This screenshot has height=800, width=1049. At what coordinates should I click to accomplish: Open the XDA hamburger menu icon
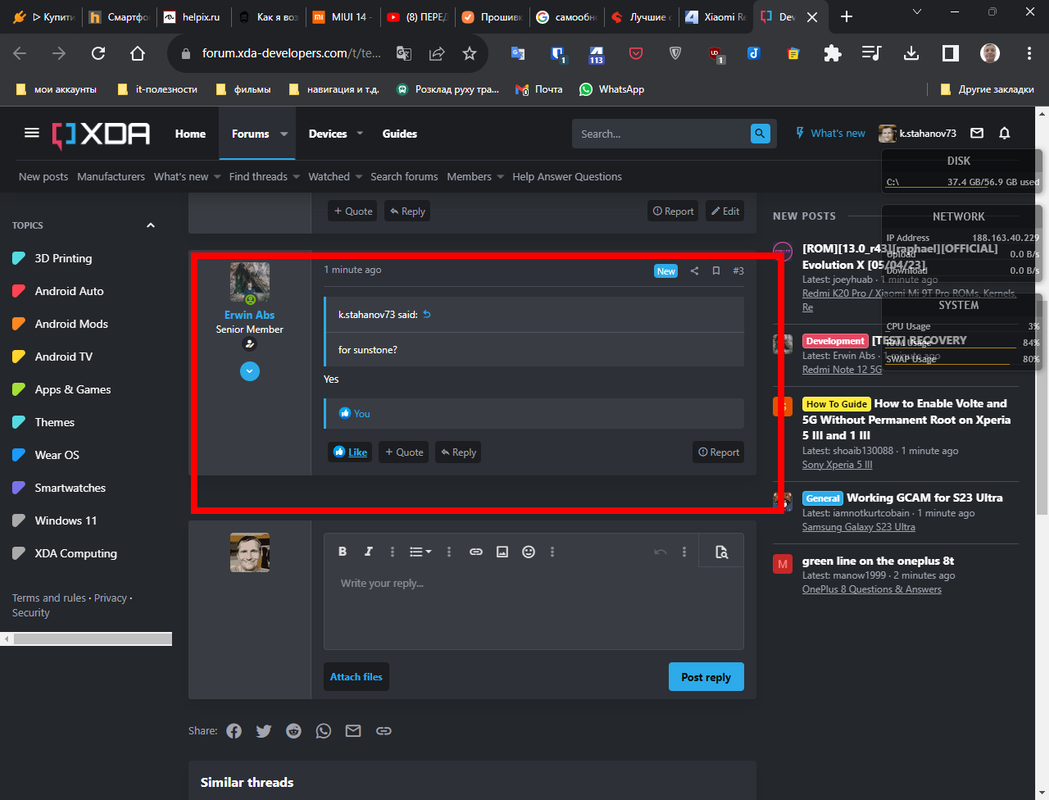click(x=31, y=133)
